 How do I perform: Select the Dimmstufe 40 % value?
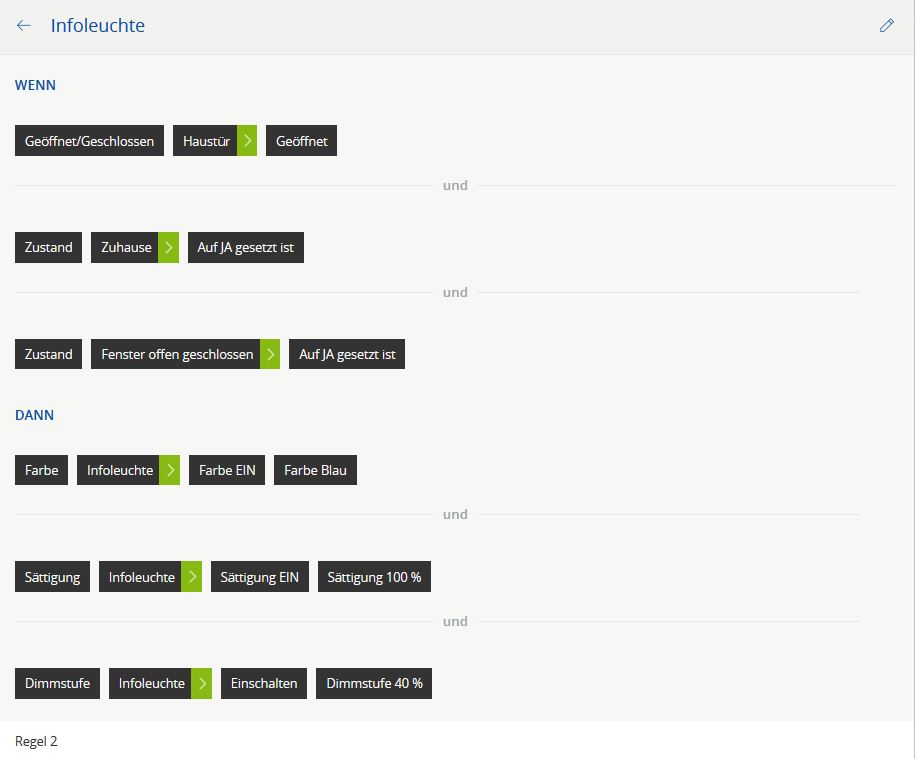pyautogui.click(x=374, y=684)
